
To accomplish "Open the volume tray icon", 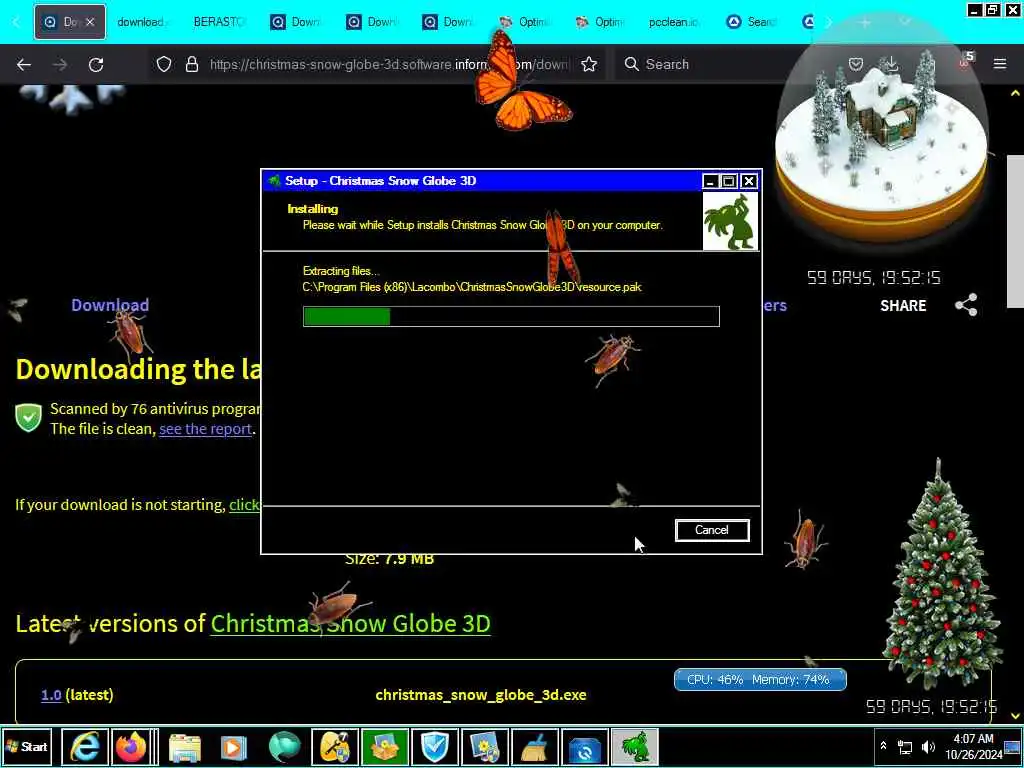I will (x=928, y=746).
